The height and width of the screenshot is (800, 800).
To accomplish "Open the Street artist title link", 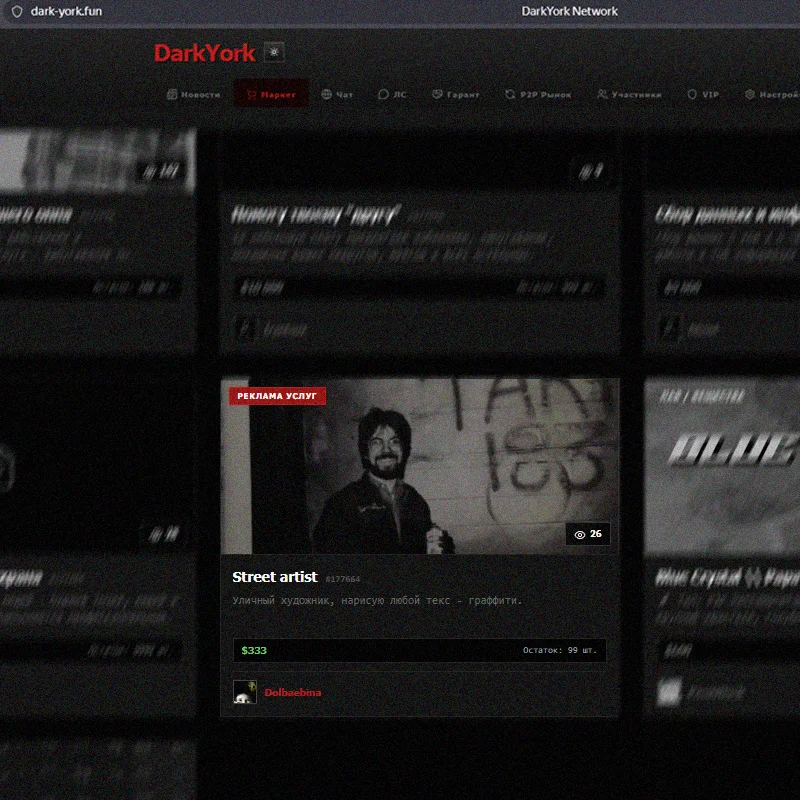I will point(274,577).
